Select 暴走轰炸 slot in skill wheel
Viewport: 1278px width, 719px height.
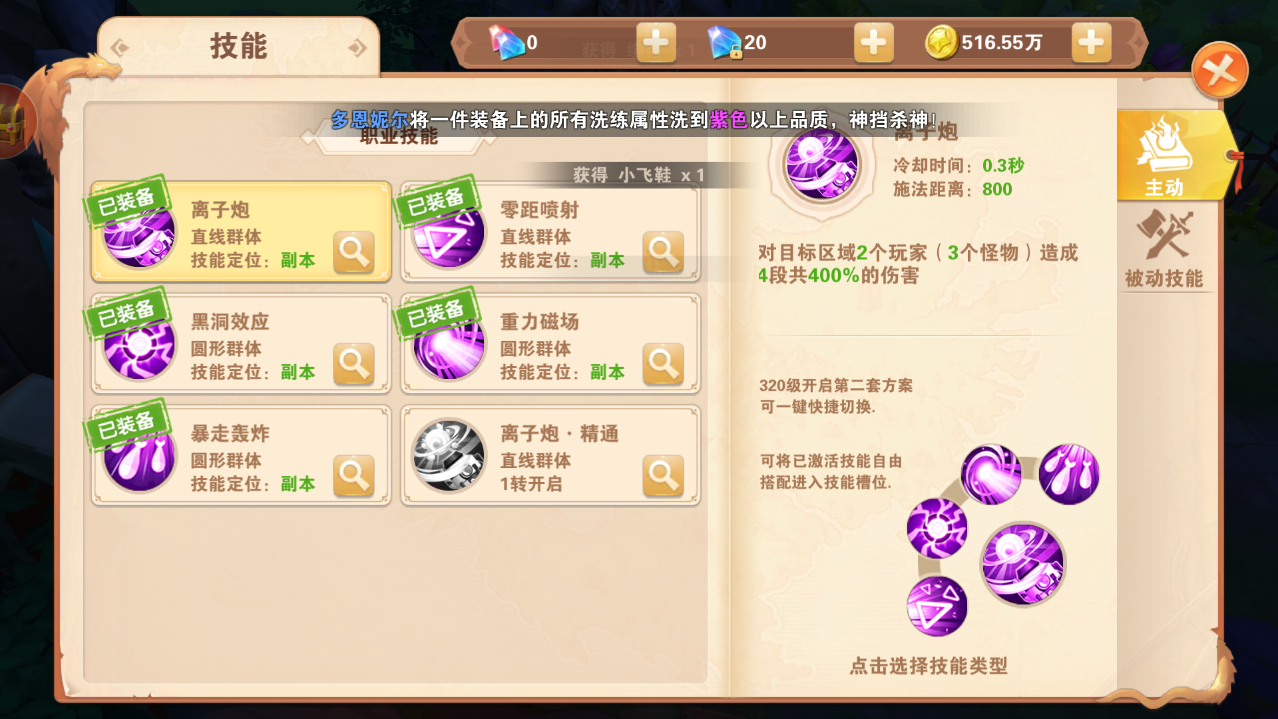tap(1069, 475)
